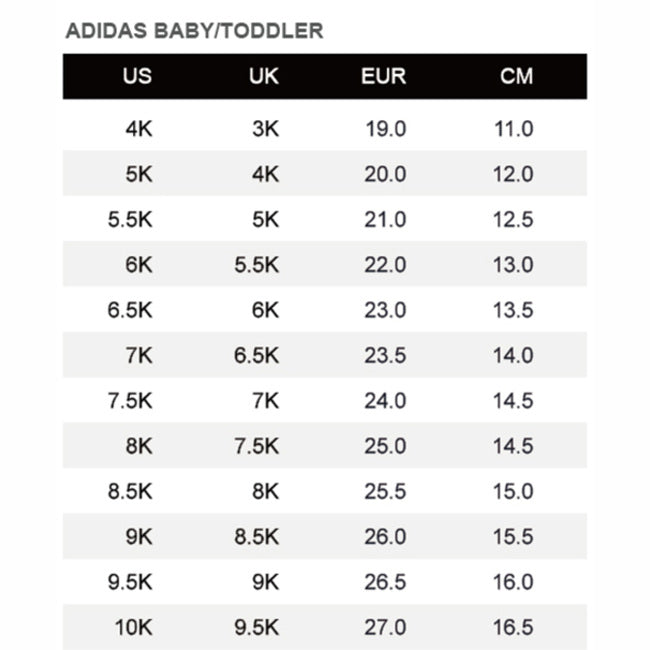Screen dimensions: 650x650
Task: Select the 22.0 EUR size
Action: [x=385, y=265]
